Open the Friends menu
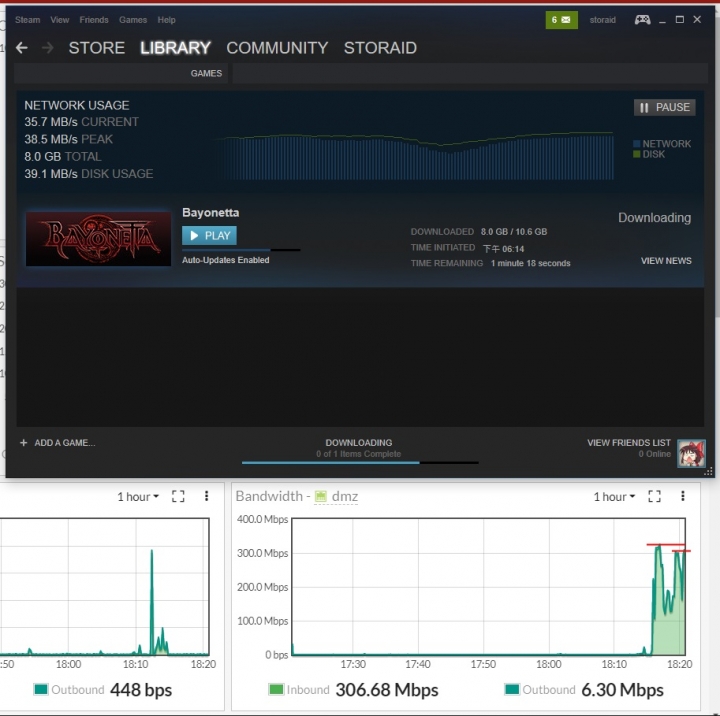The image size is (720, 716). (94, 20)
